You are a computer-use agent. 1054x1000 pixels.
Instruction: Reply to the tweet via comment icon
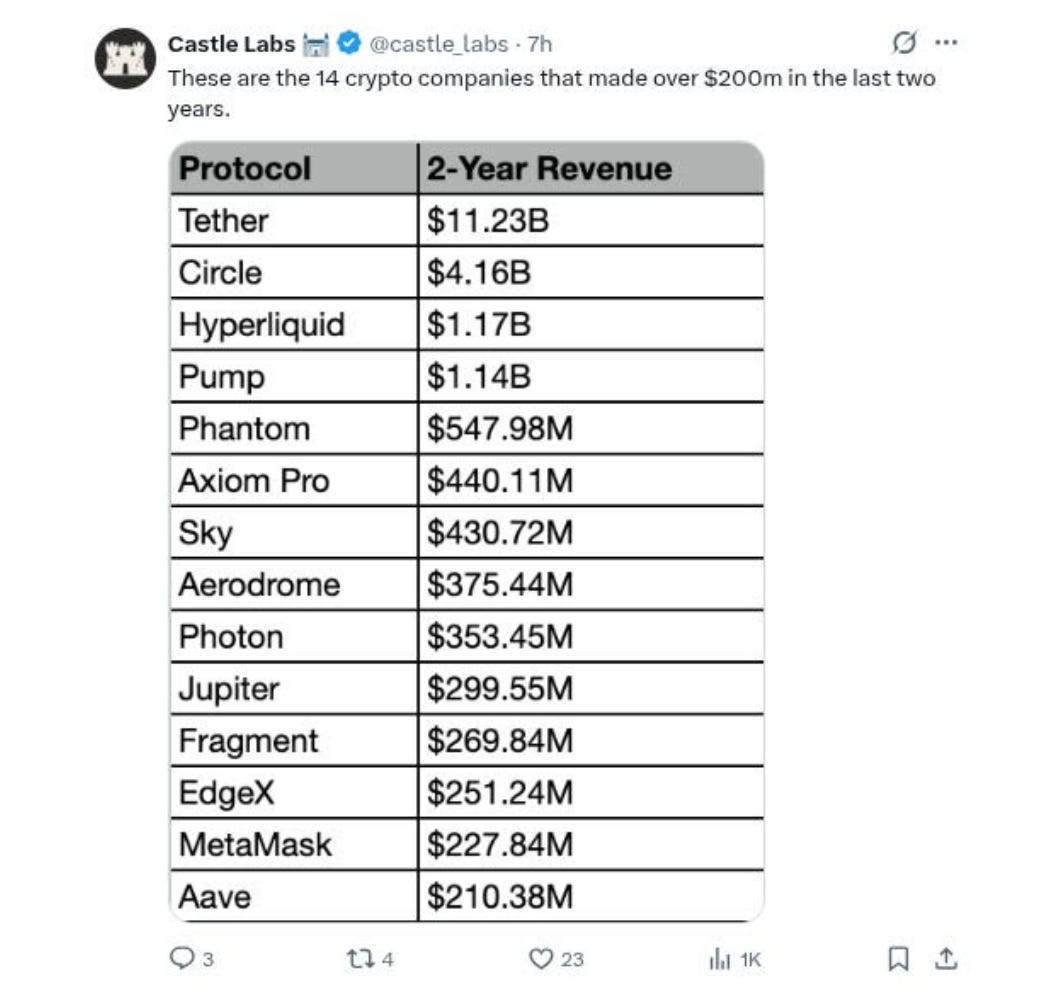click(181, 958)
